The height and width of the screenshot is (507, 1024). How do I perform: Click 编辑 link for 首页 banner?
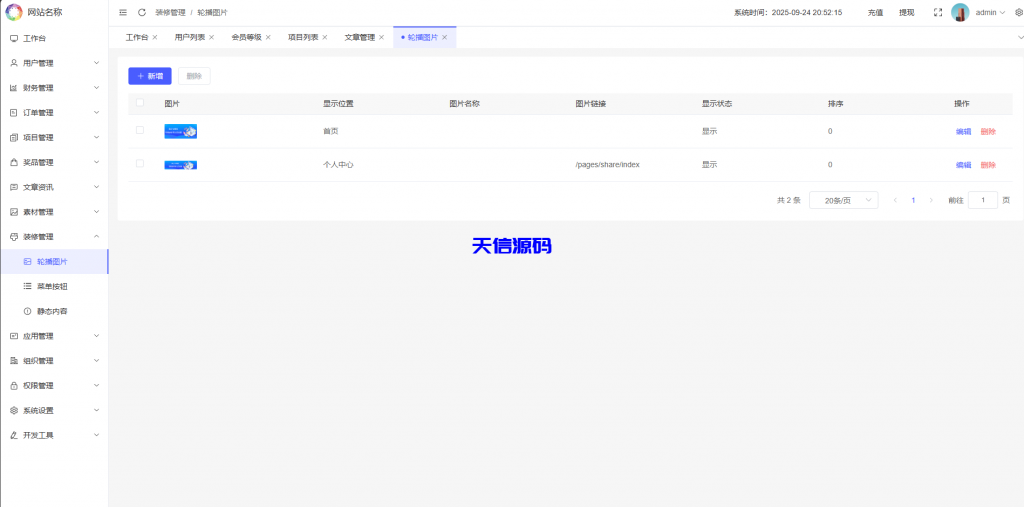tap(963, 132)
